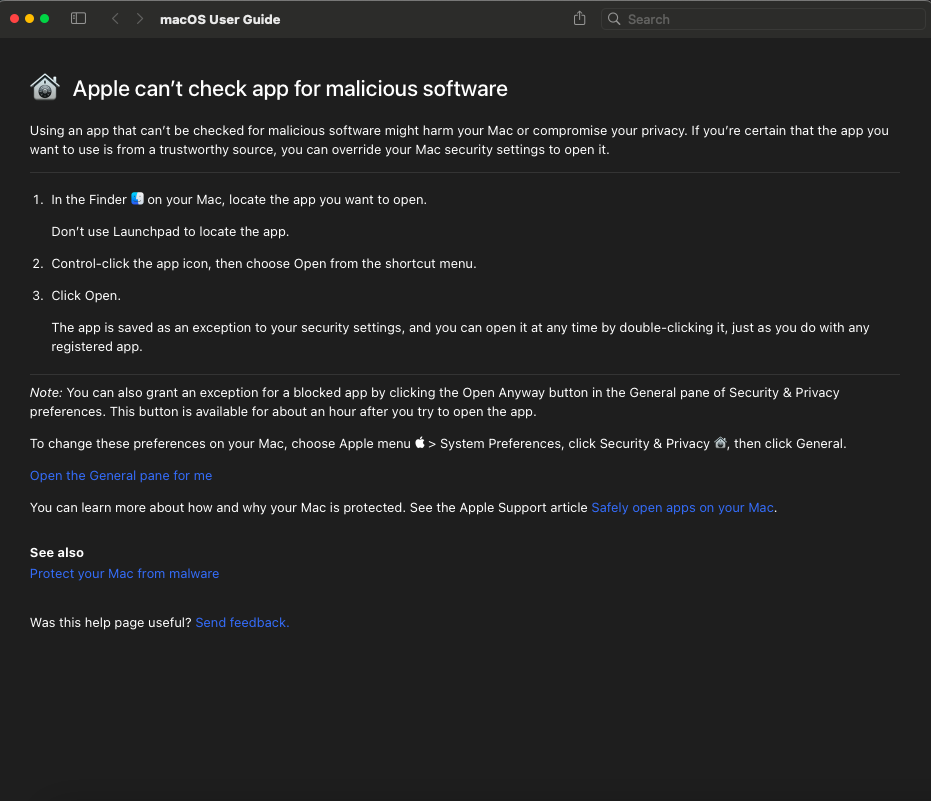Maximize the help window with green button

[x=45, y=18]
